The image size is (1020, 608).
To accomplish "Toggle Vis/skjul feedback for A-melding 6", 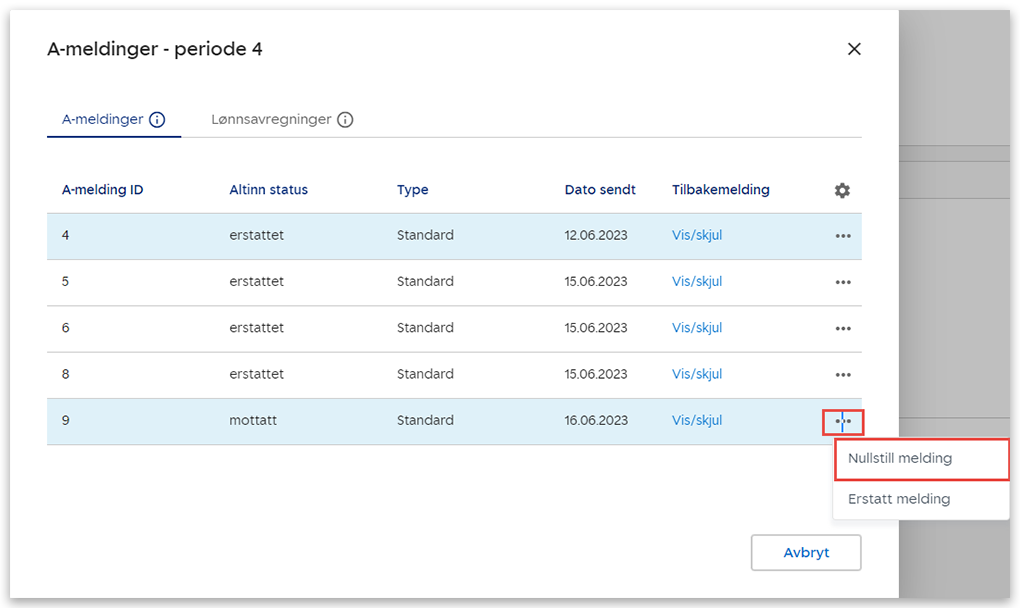I will tap(697, 327).
